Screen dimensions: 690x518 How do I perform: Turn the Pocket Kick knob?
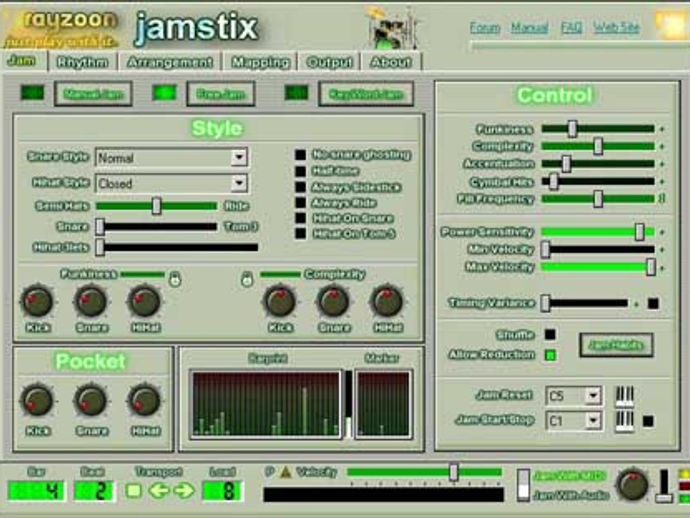pos(37,400)
